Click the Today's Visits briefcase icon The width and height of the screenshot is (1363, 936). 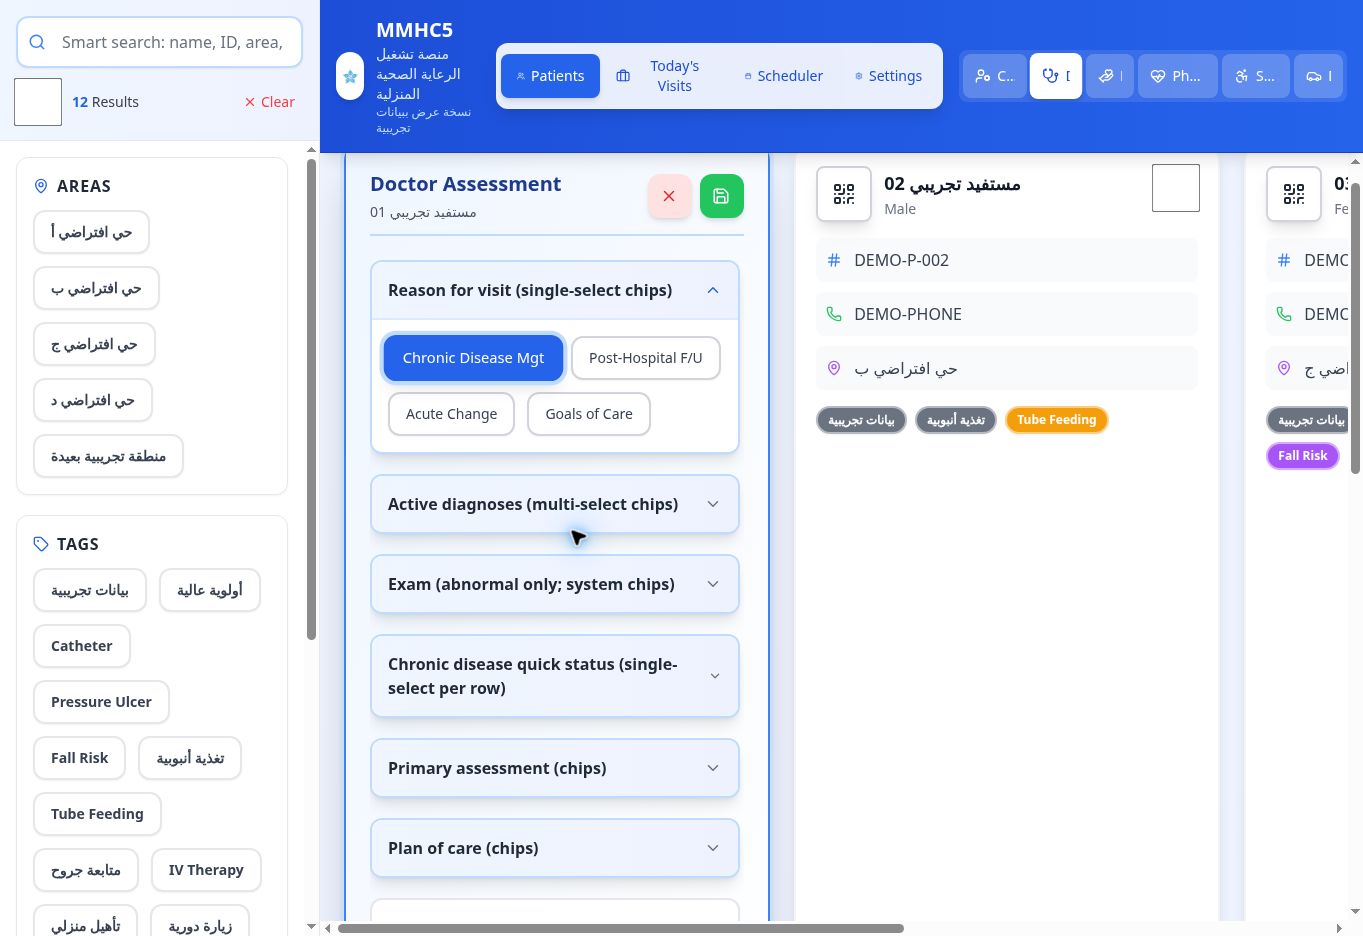point(623,76)
